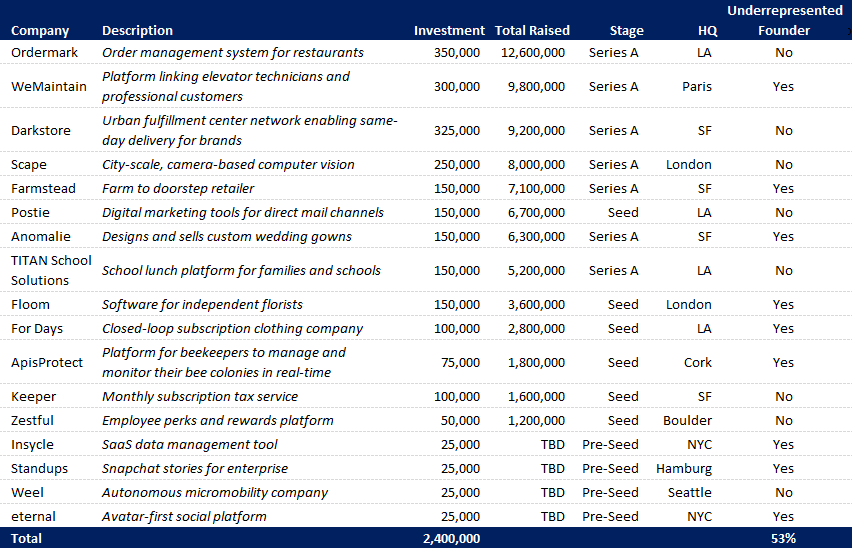Select the TITAN School Solutions cell
Screen dimensions: 852x548
click(x=51, y=270)
